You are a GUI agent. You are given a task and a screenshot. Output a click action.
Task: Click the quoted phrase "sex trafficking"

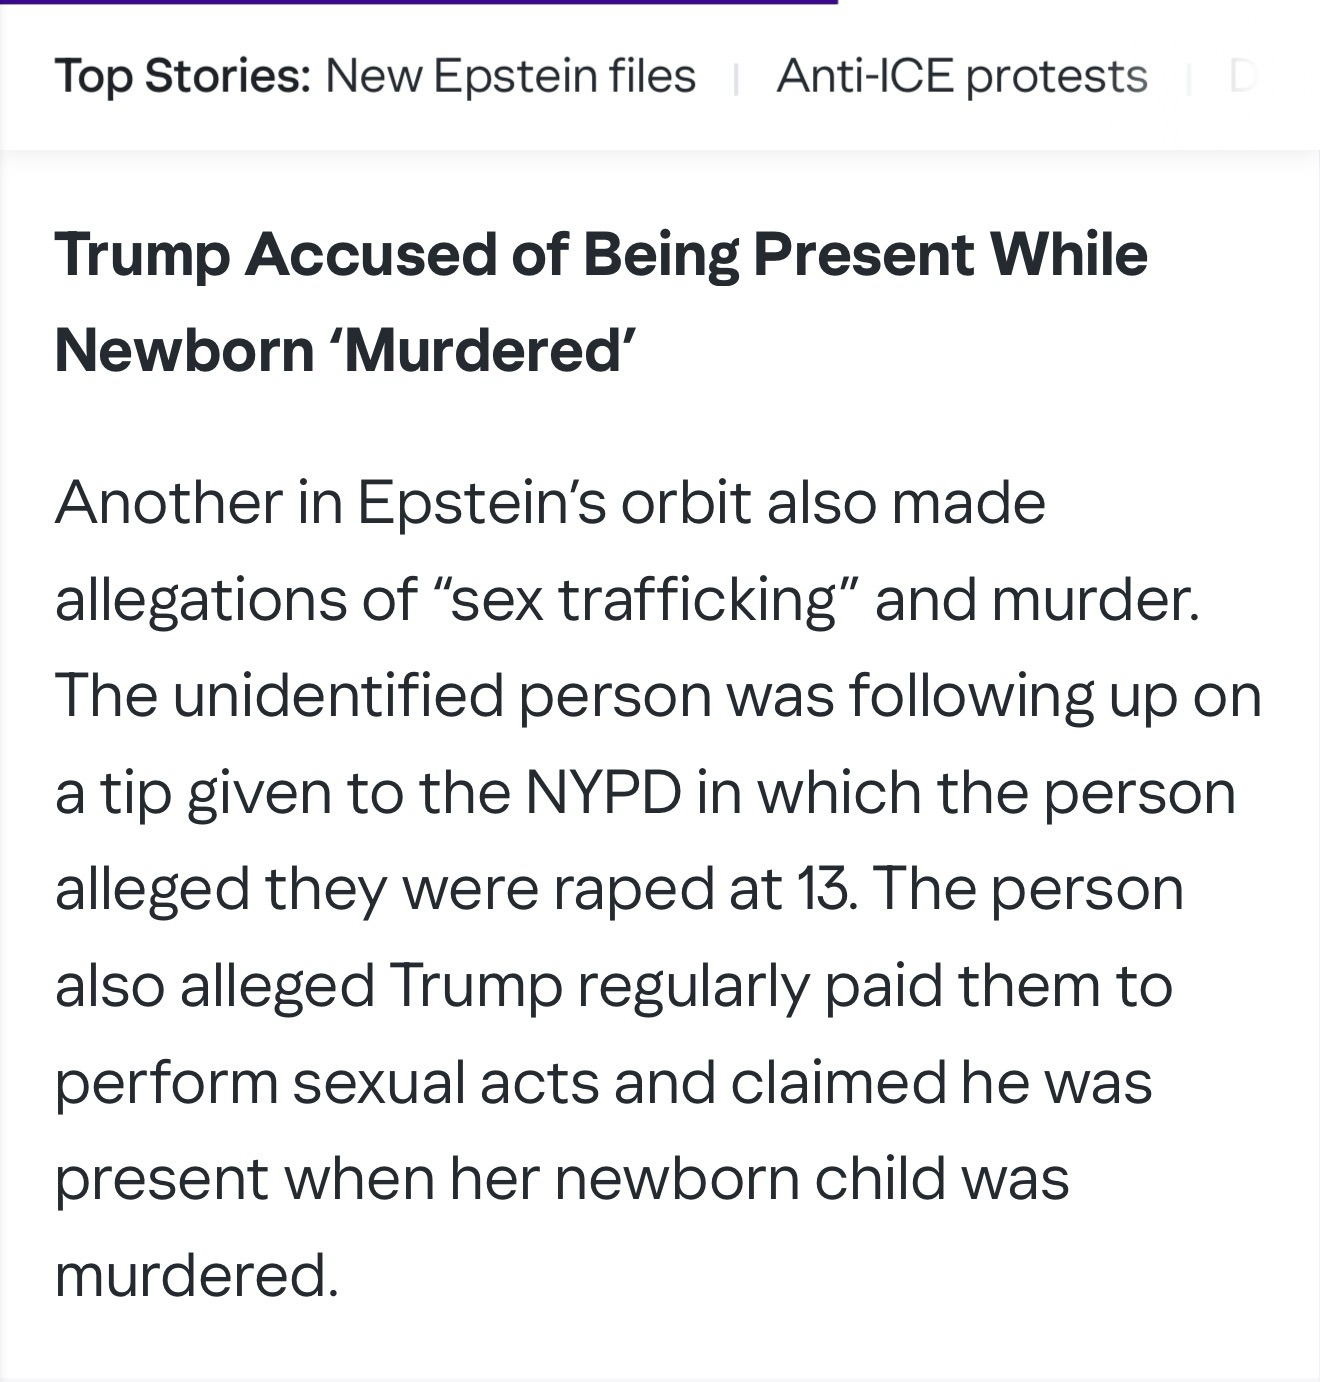click(x=644, y=600)
